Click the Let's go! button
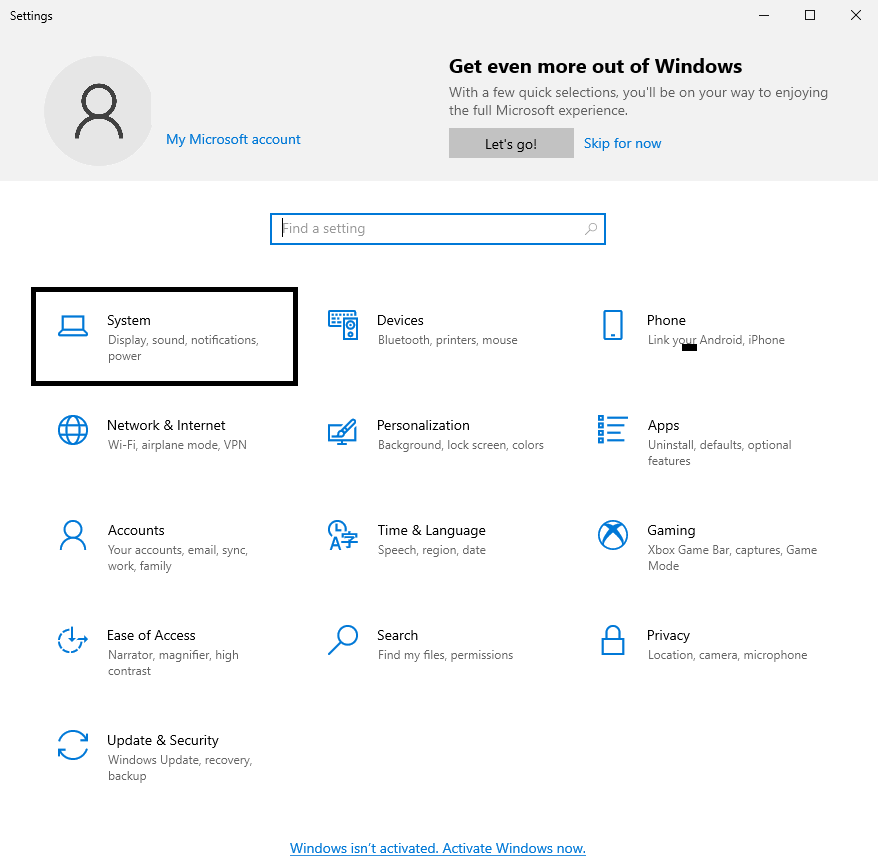 [x=511, y=143]
